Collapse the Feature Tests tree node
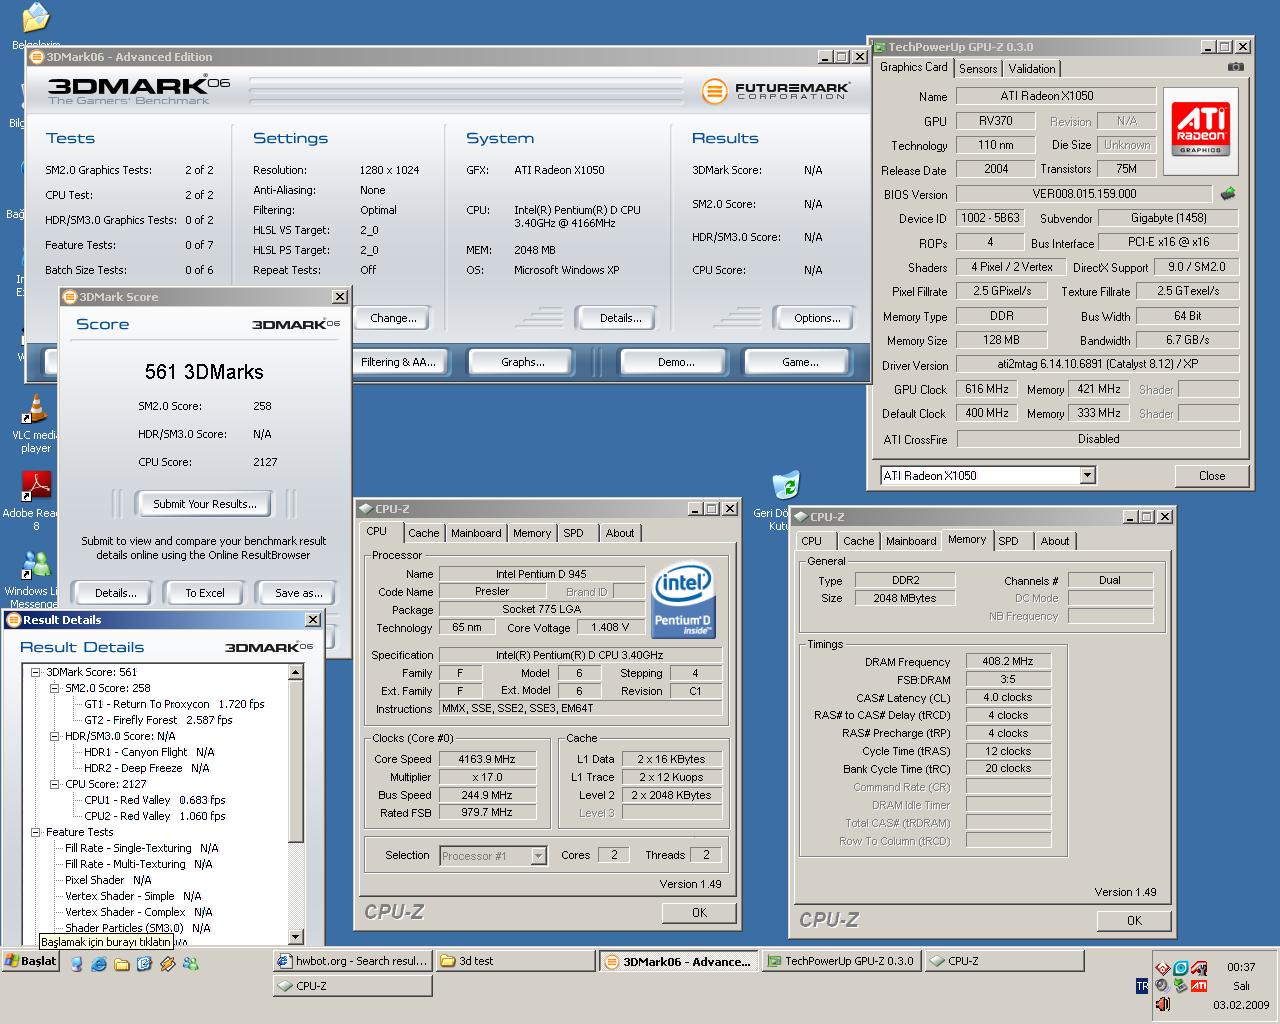The image size is (1280, 1024). click(36, 832)
